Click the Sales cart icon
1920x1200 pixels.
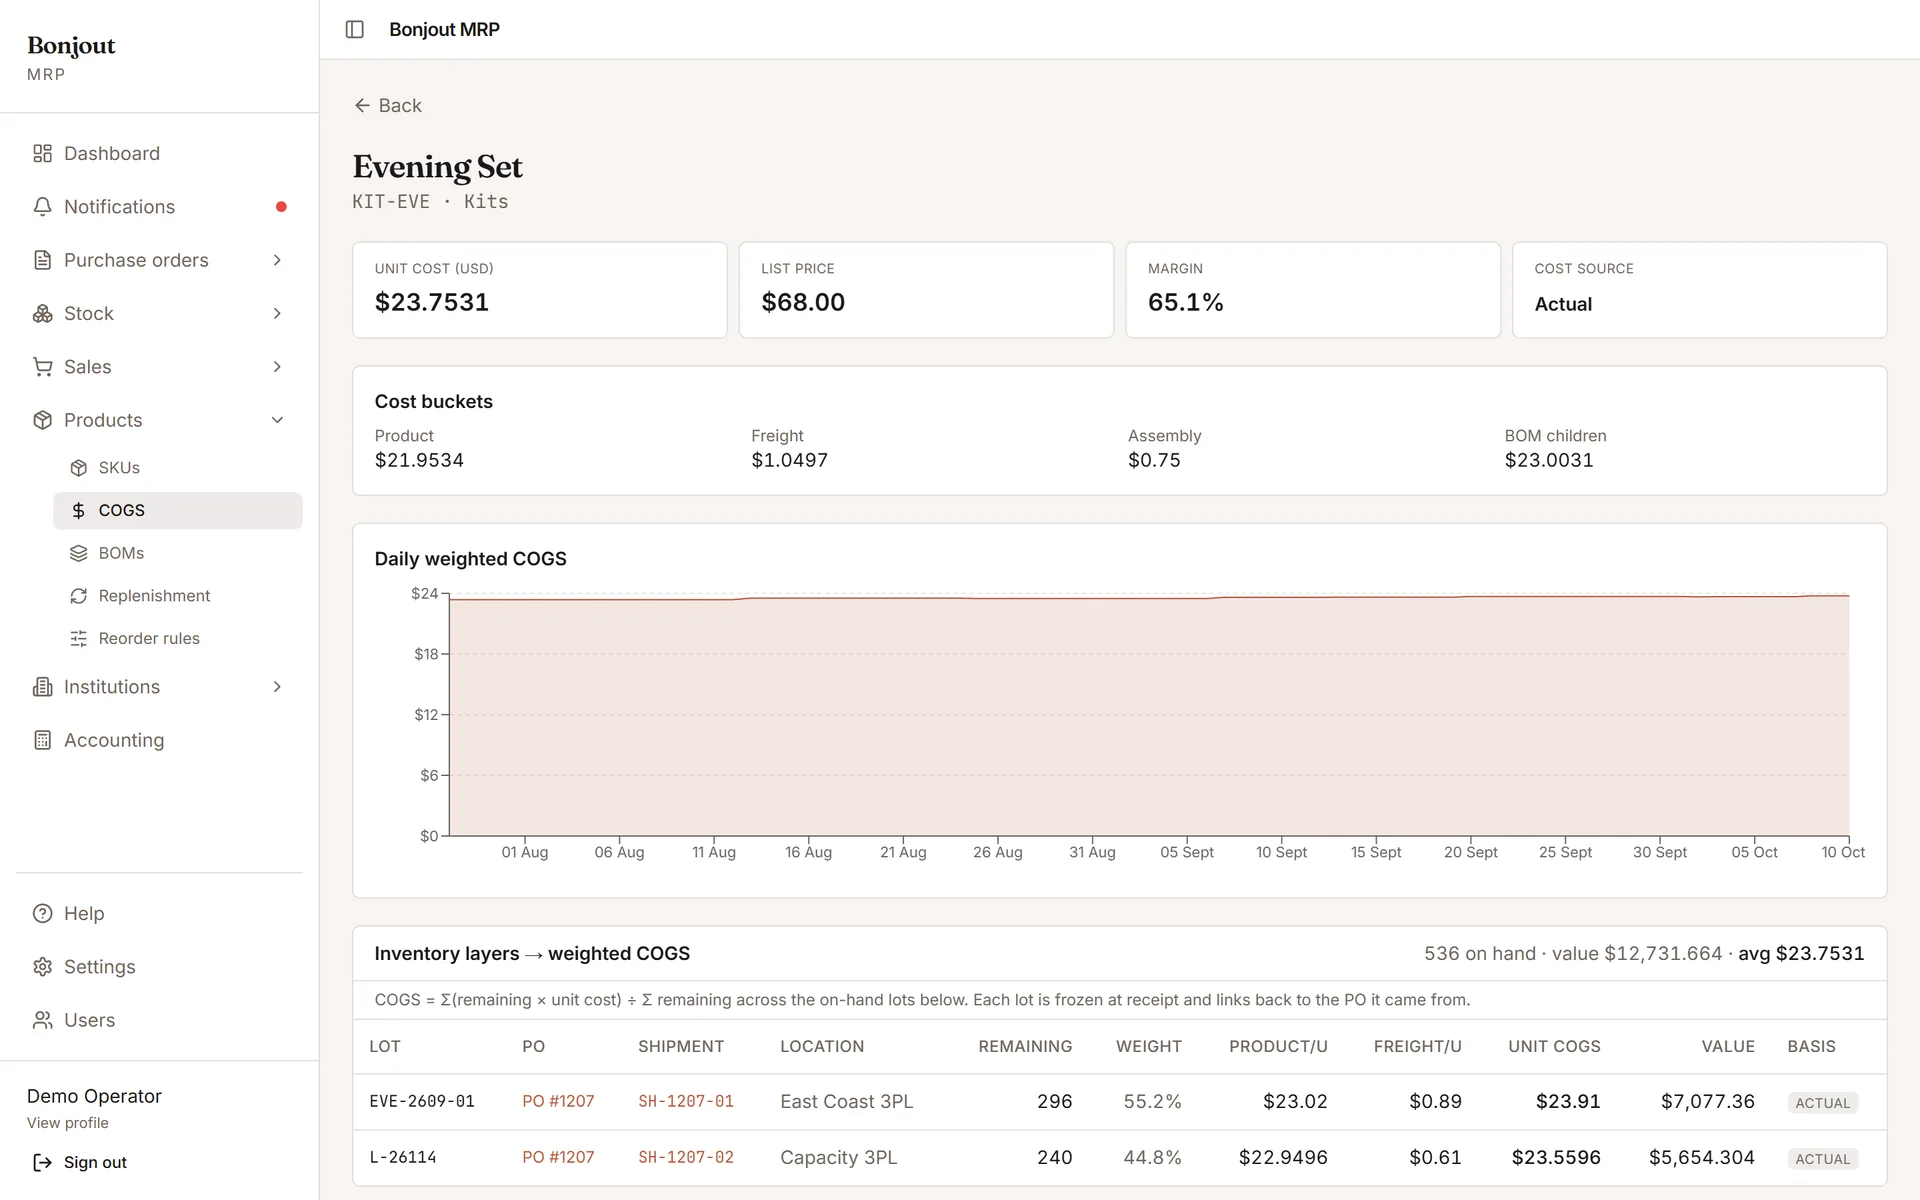point(42,367)
